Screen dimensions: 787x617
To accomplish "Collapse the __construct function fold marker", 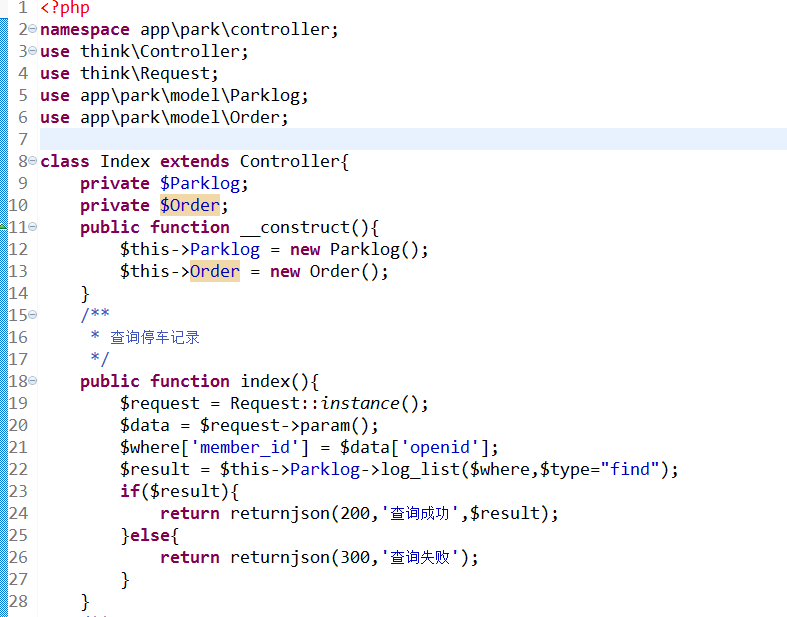I will pyautogui.click(x=33, y=228).
